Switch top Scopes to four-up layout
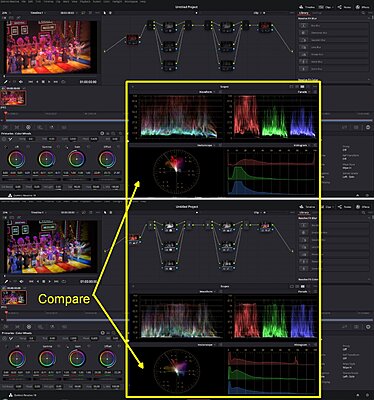374x400 pixels. 303,87
